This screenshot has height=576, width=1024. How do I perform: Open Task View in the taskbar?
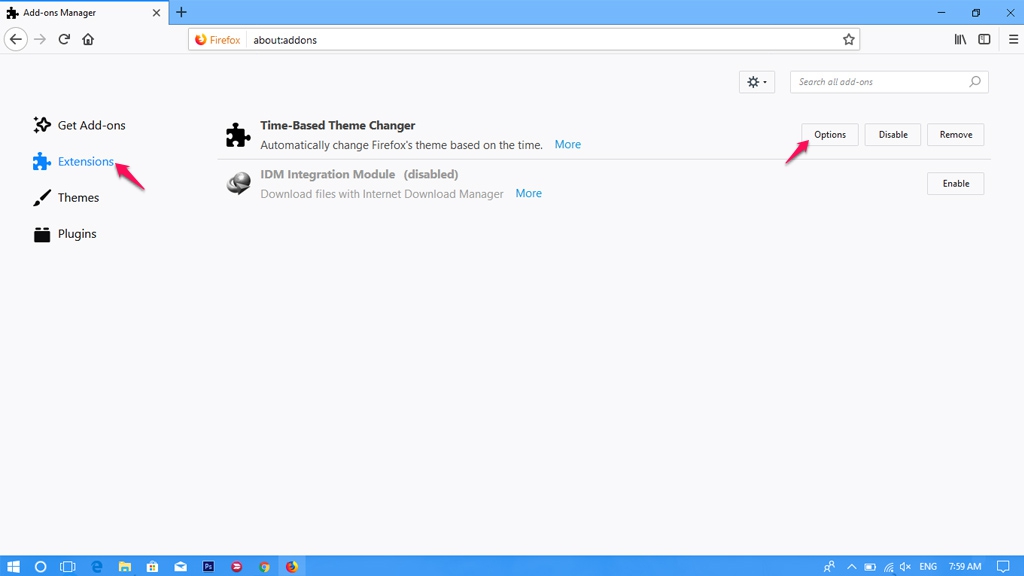click(x=67, y=566)
